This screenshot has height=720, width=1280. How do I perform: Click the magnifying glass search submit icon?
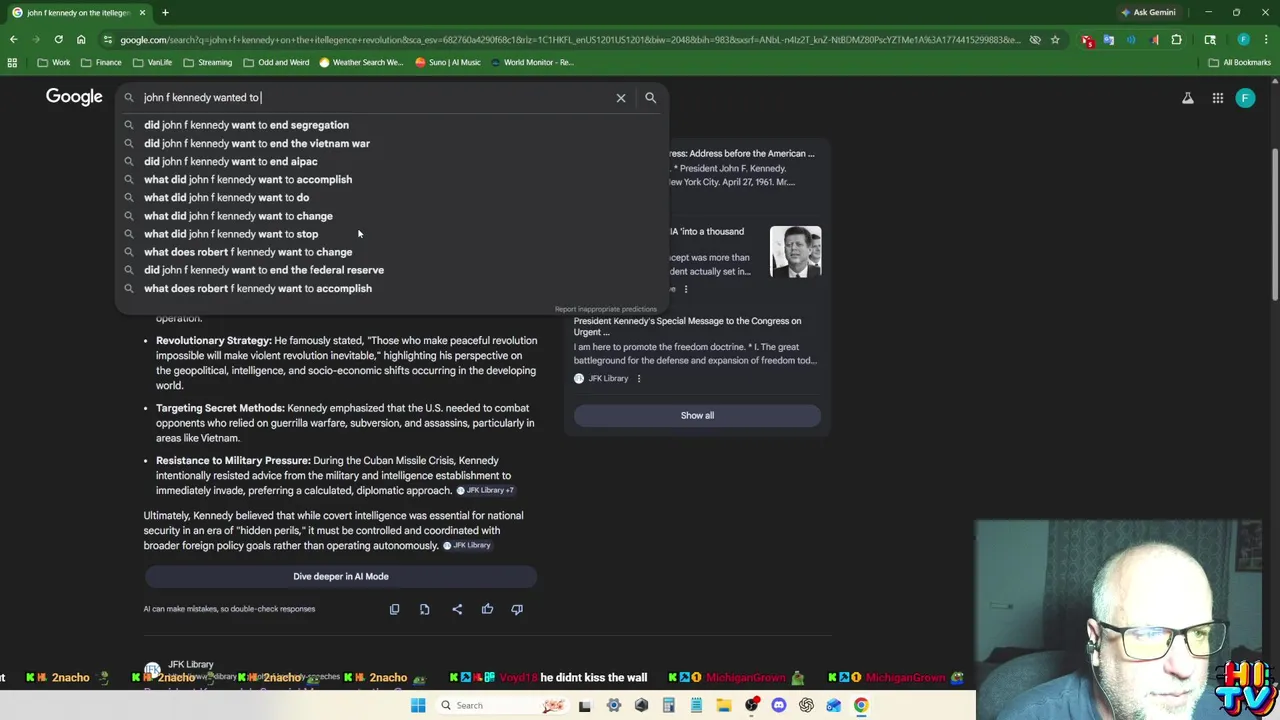pyautogui.click(x=650, y=97)
